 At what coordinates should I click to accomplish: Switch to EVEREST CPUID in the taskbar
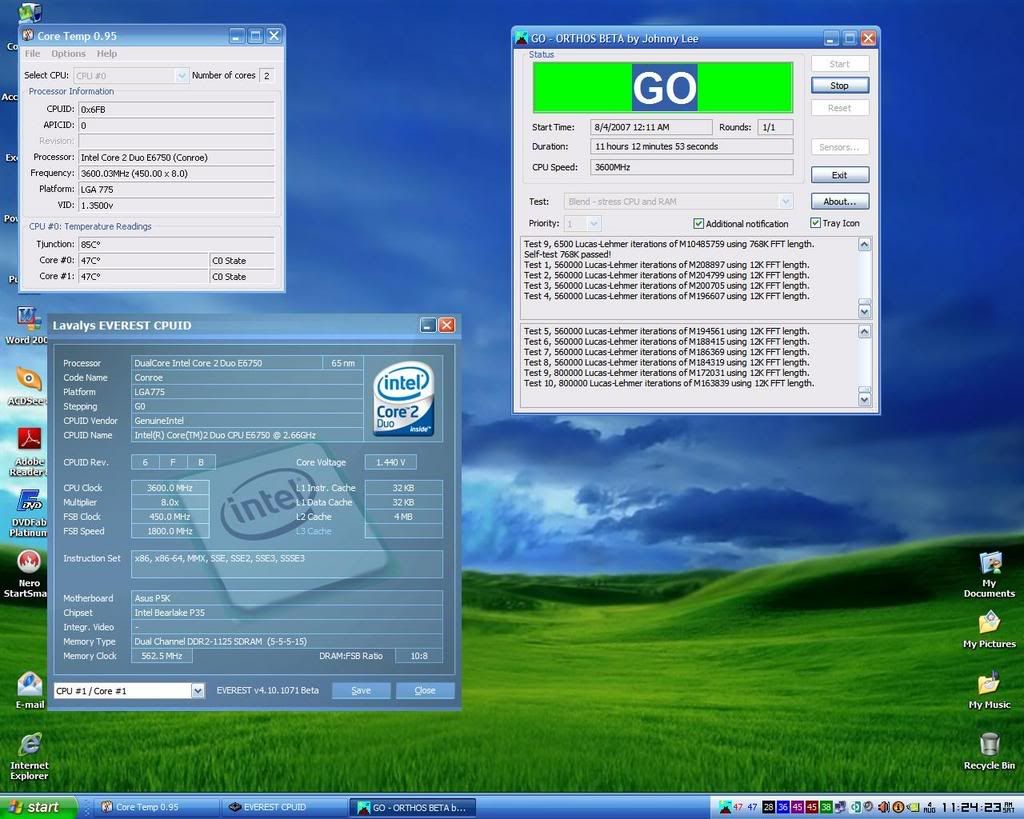pos(283,807)
